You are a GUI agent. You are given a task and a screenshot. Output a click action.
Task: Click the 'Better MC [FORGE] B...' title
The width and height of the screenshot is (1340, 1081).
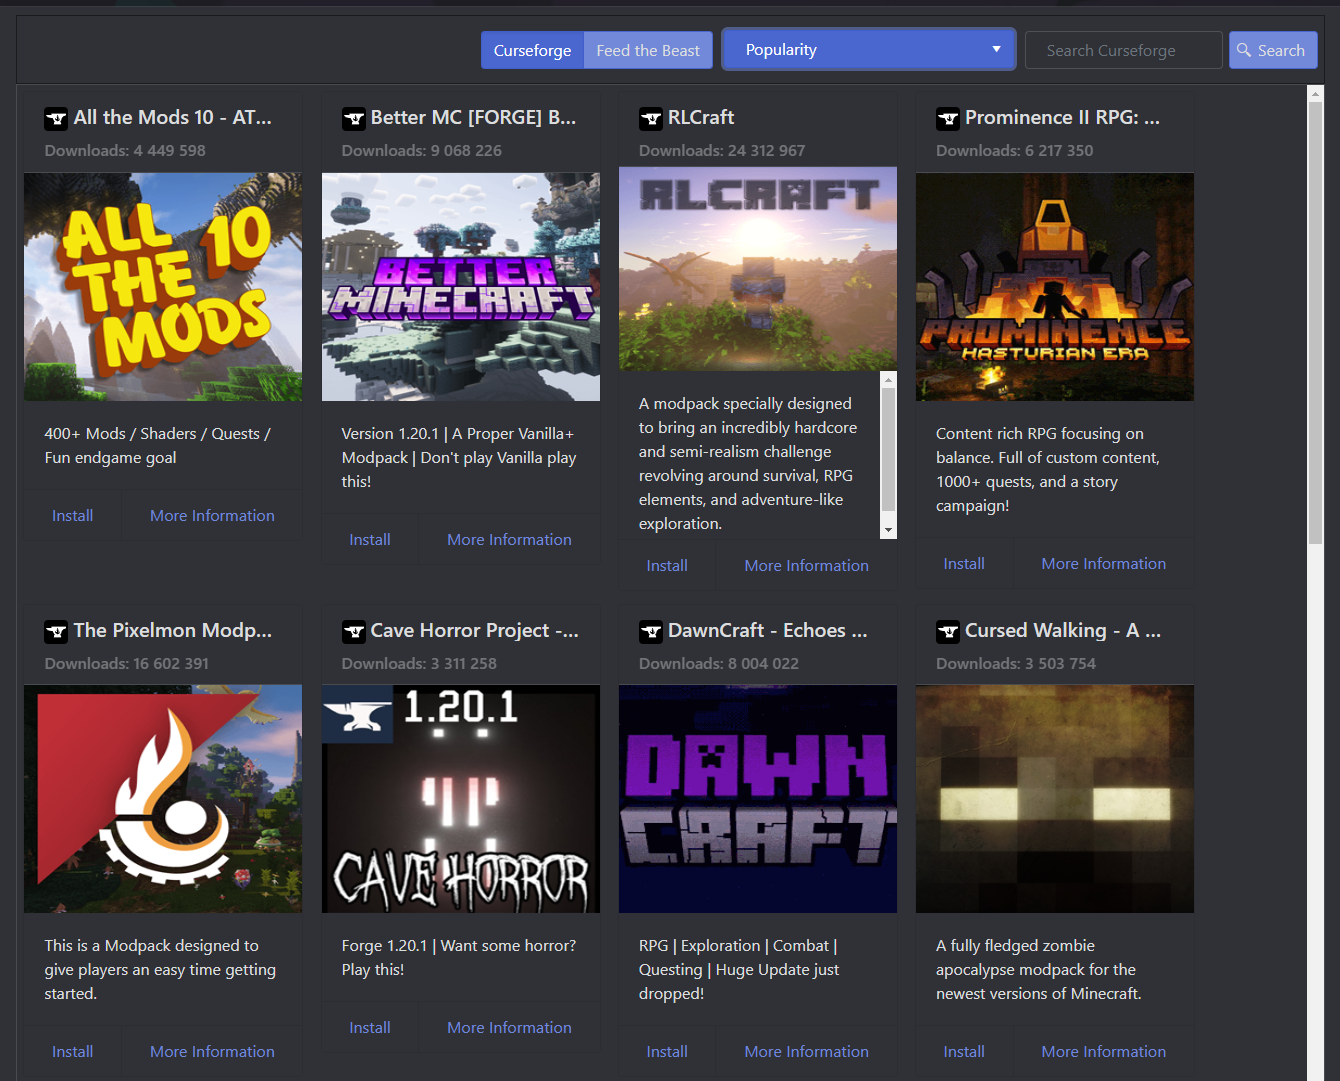(x=473, y=118)
